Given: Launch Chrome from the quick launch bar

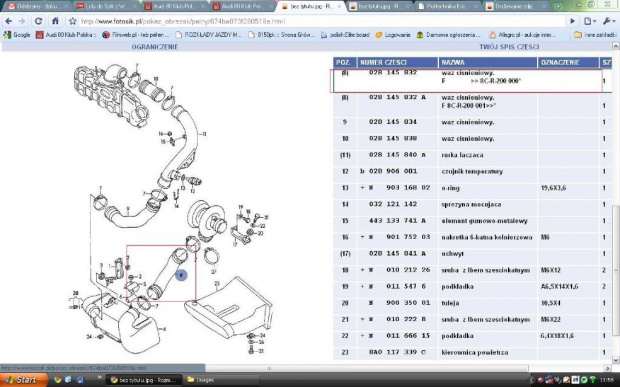Looking at the screenshot, I should (58, 380).
